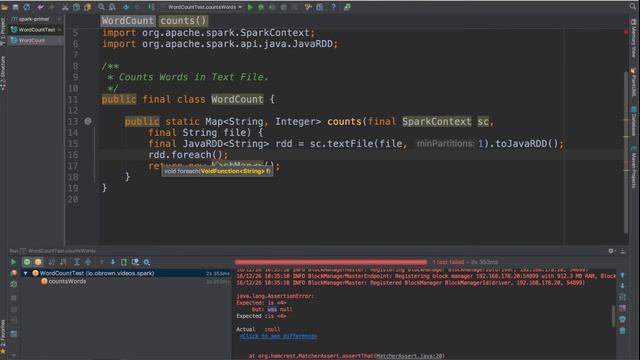This screenshot has height=360, width=640.
Task: Click the WordCount breadcrumb
Action: click(128, 21)
